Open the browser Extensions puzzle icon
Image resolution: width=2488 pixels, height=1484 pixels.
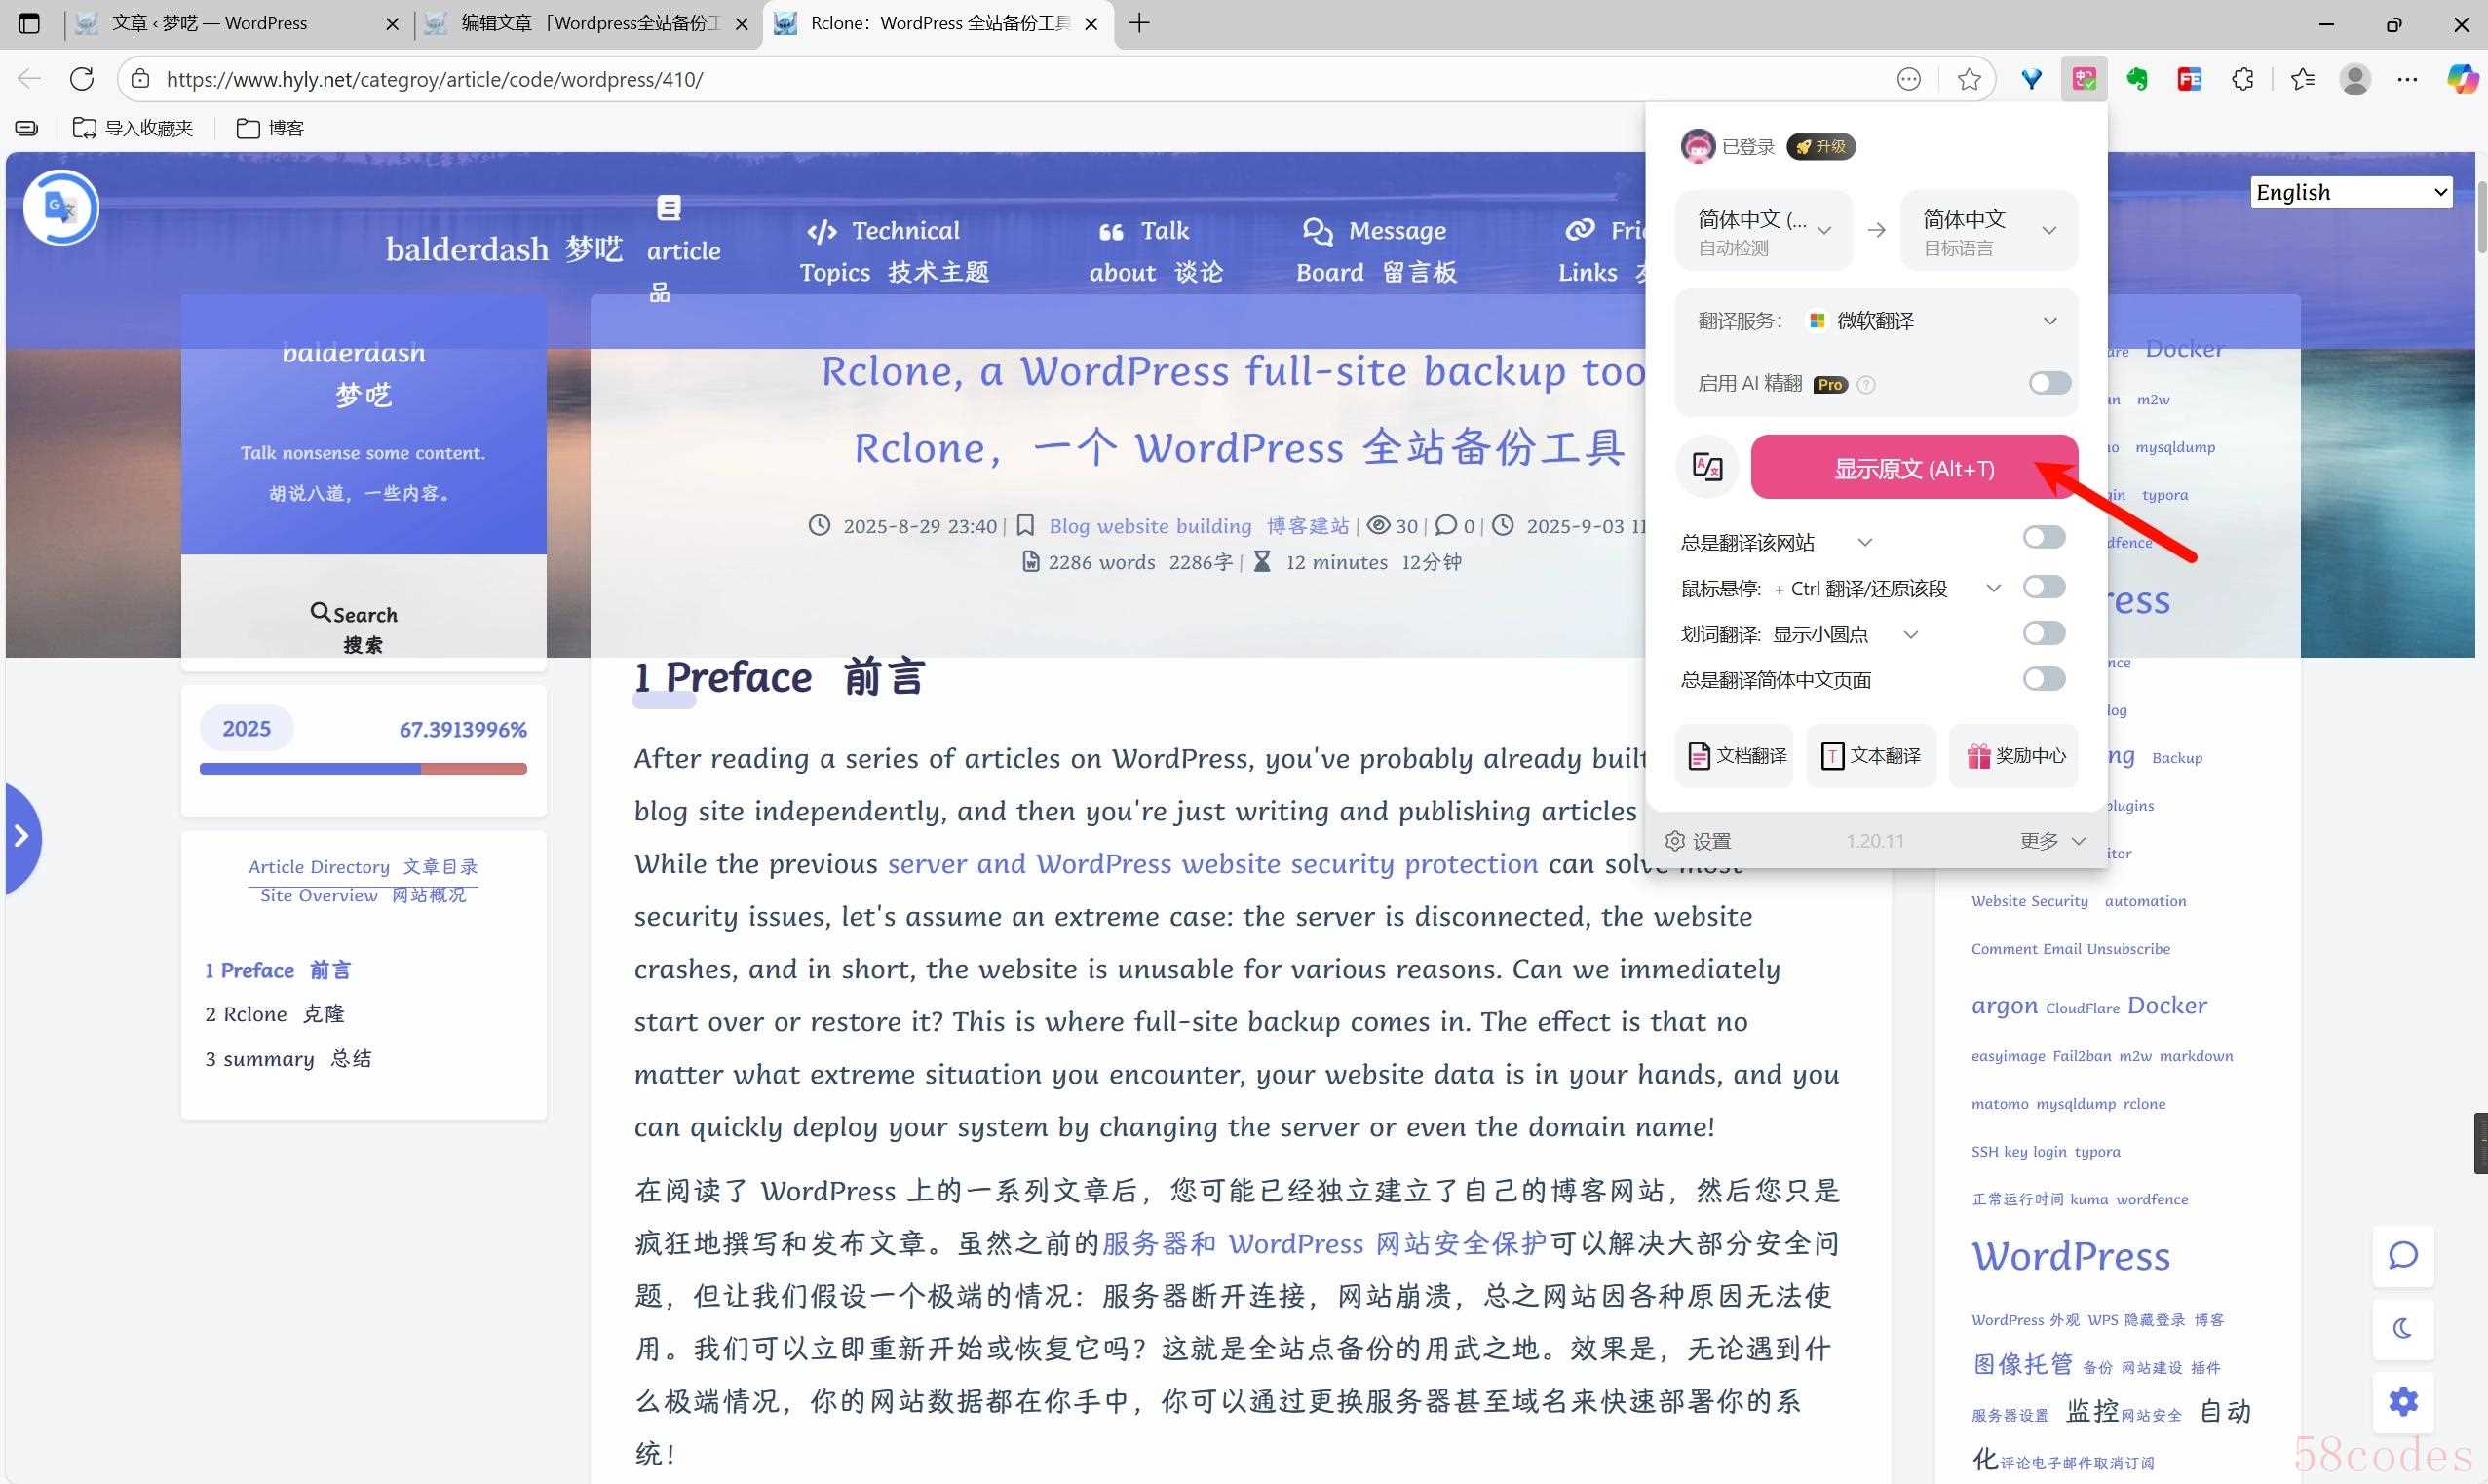(x=2243, y=79)
